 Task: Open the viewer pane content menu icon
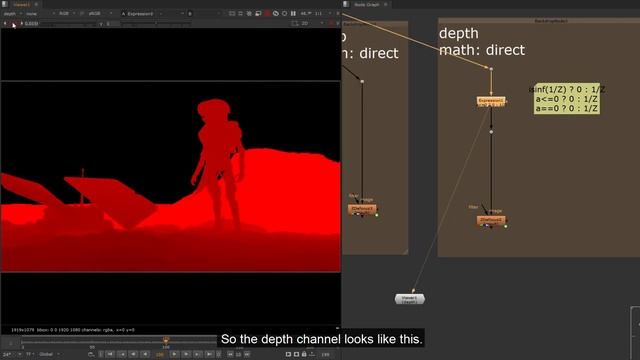4,4
